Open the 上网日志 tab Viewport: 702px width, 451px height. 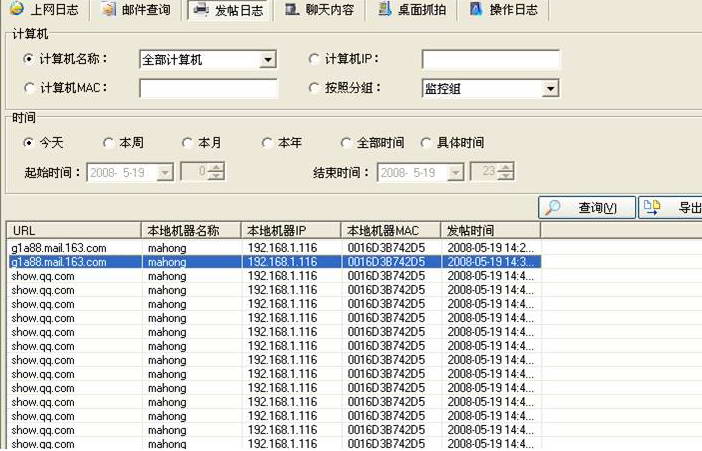(44, 9)
